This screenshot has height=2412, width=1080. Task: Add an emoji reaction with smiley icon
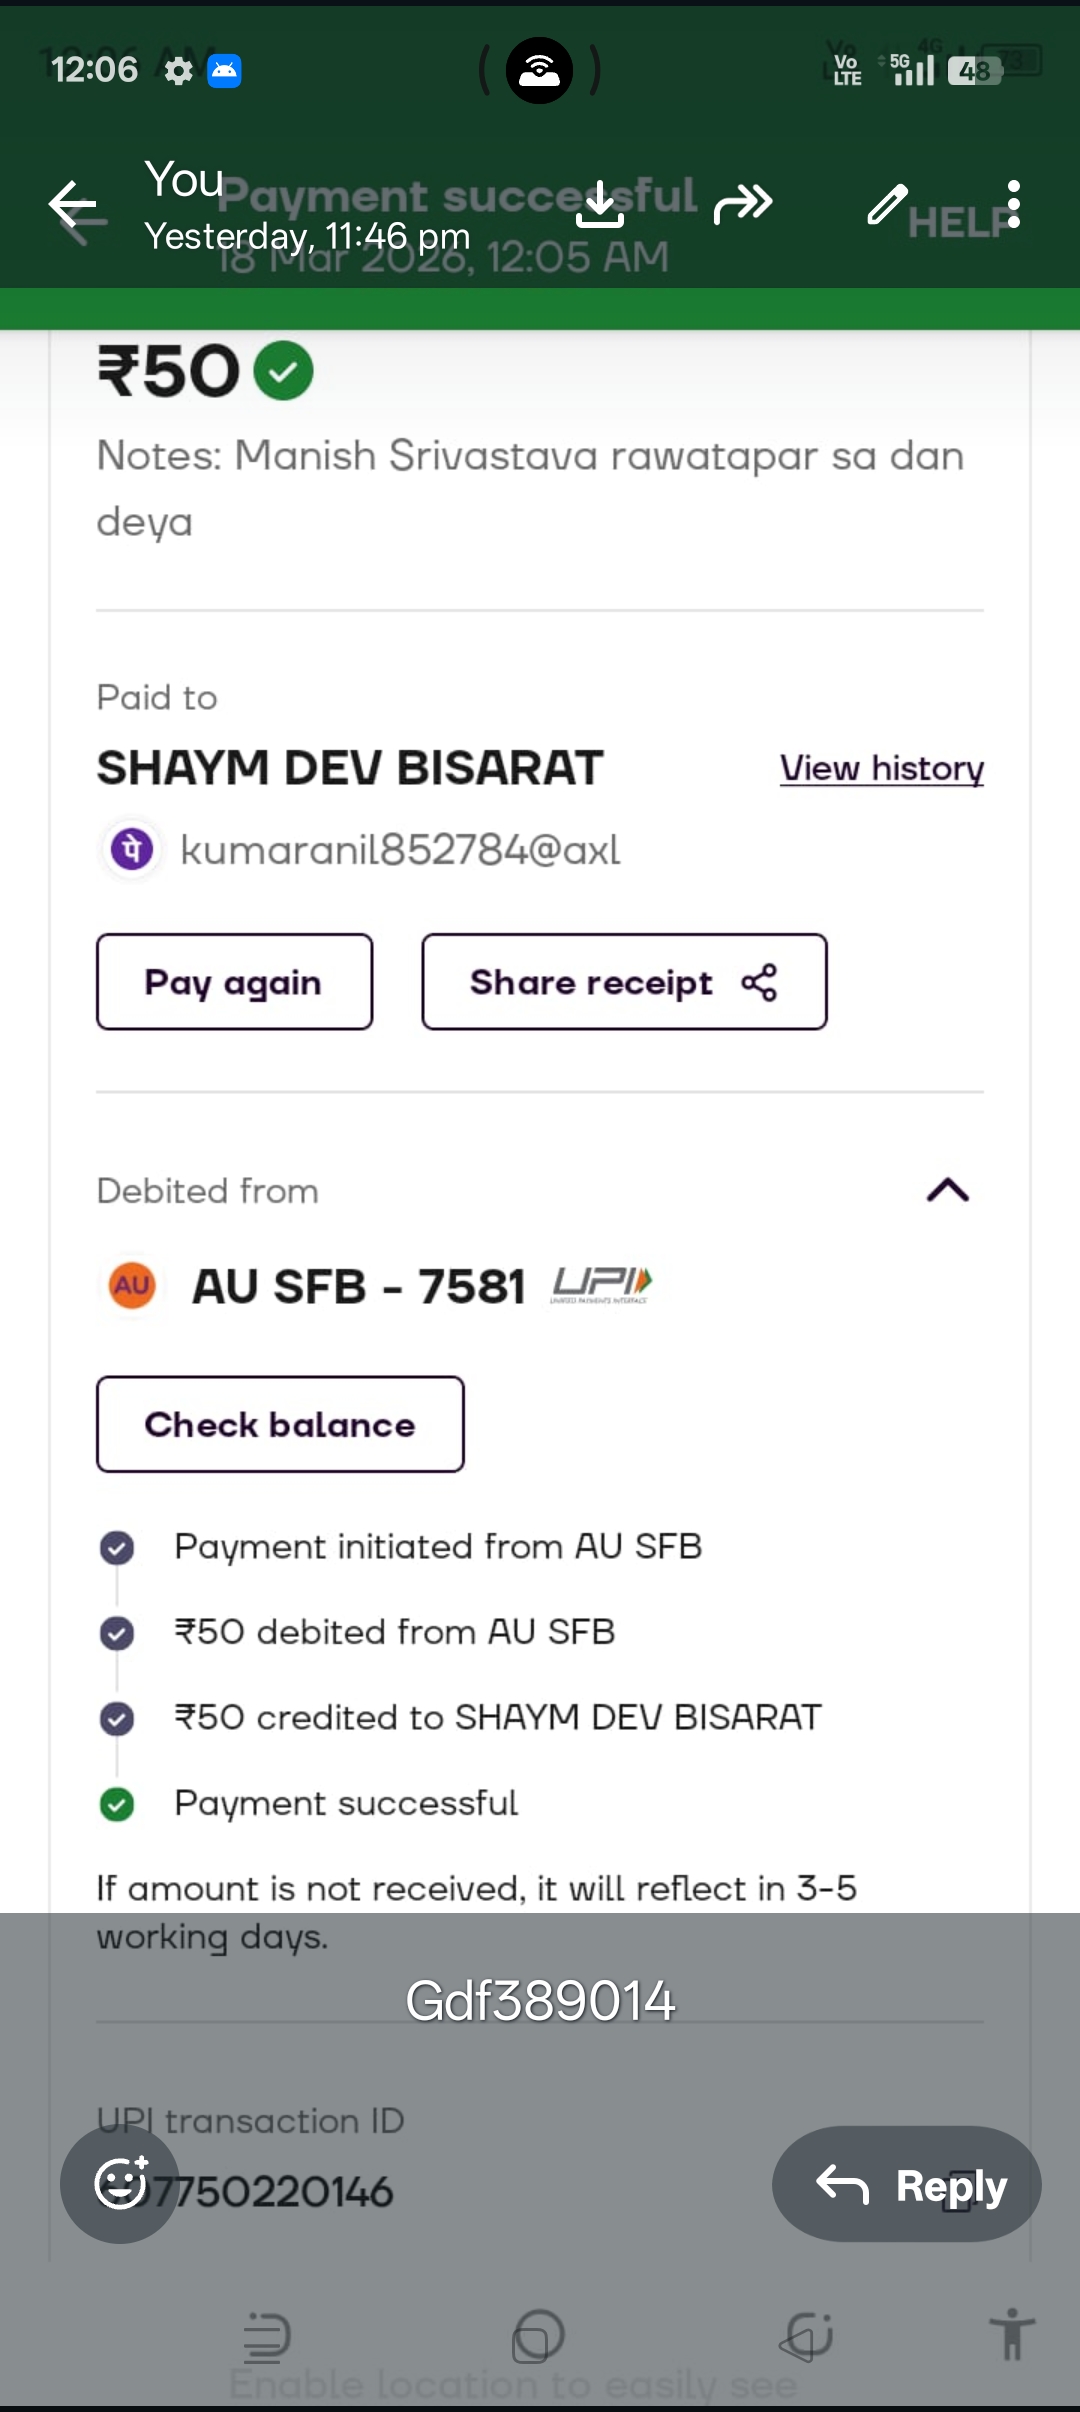(x=120, y=2184)
